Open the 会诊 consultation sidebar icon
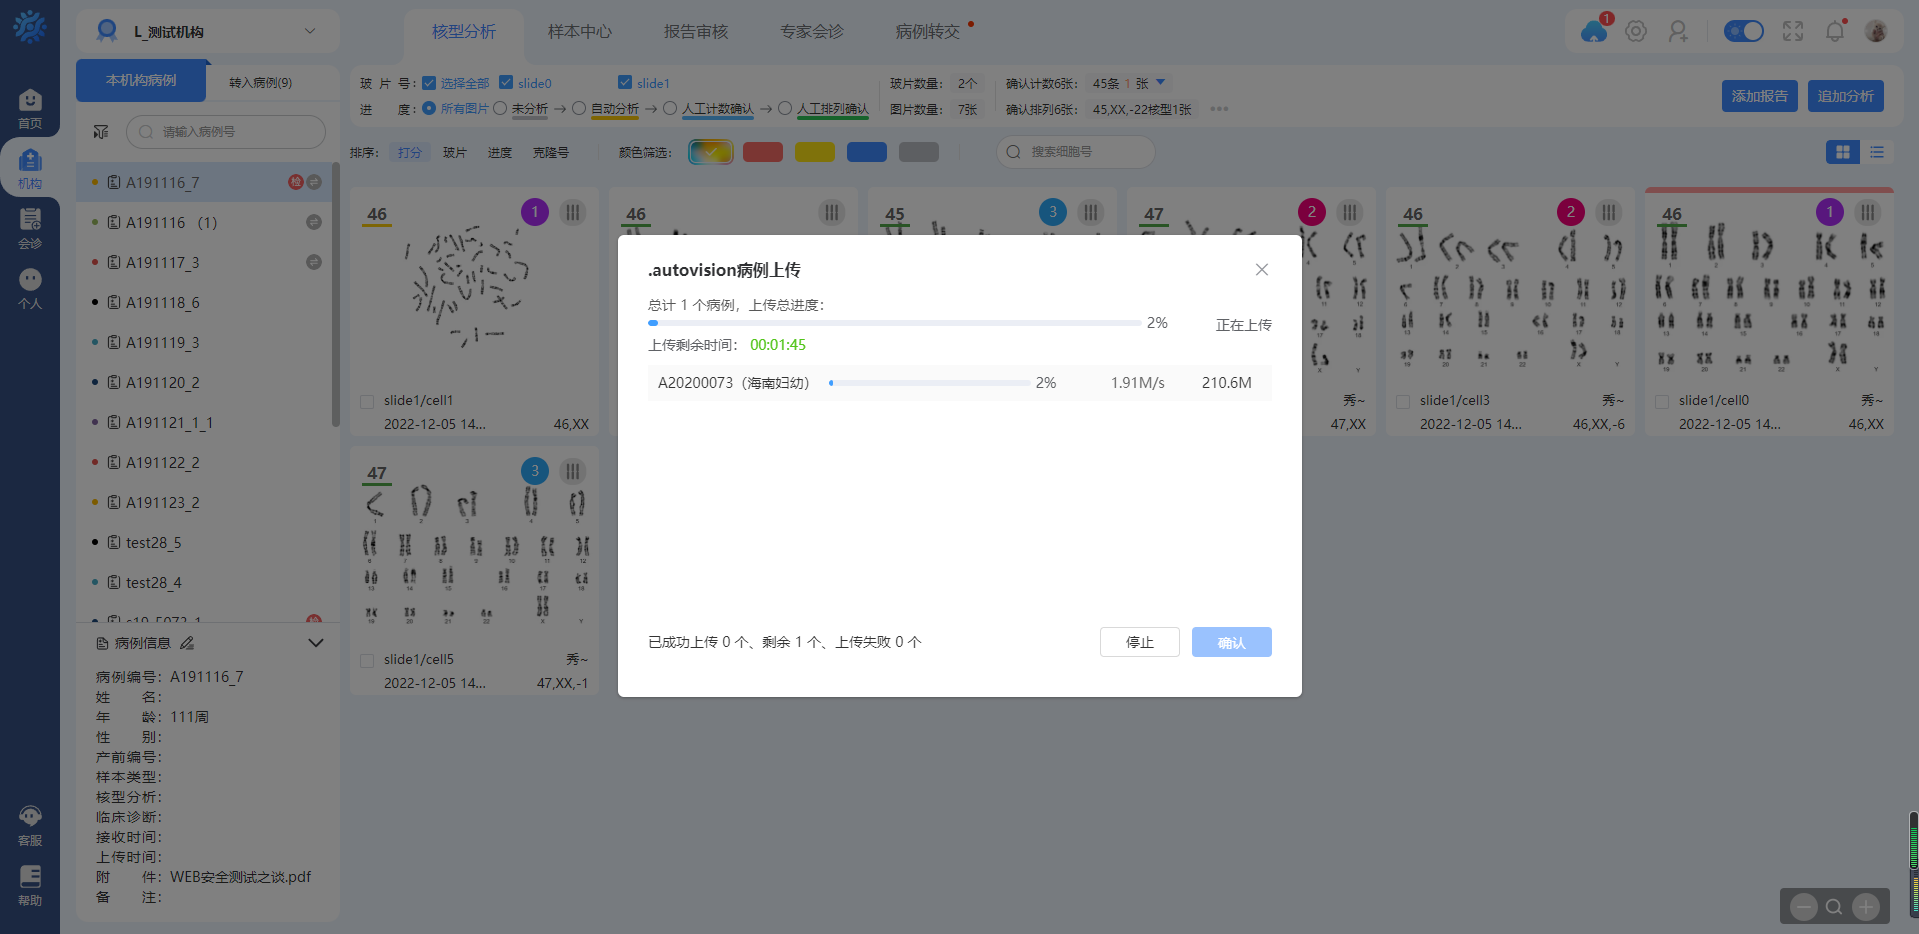 pos(30,227)
